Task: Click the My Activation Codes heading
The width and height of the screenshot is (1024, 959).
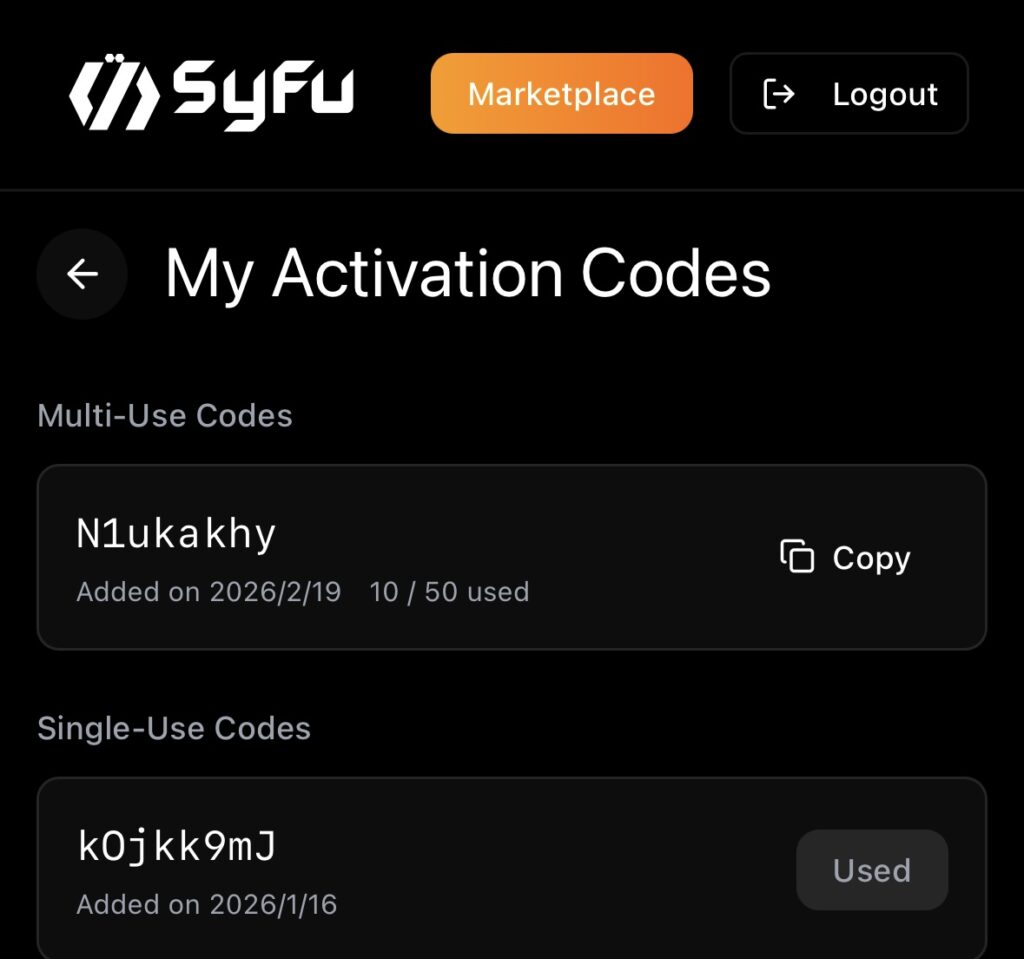Action: [468, 274]
